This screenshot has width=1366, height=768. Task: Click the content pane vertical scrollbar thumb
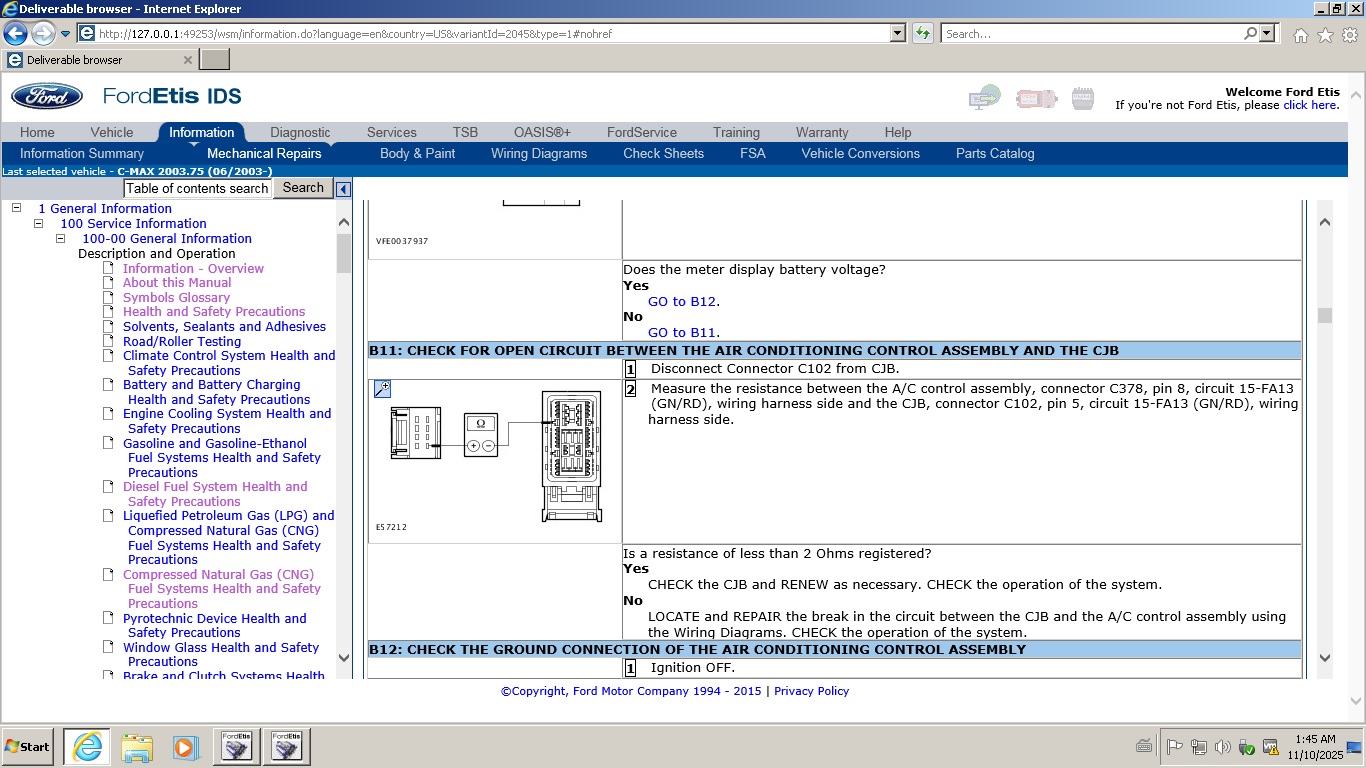(1325, 315)
